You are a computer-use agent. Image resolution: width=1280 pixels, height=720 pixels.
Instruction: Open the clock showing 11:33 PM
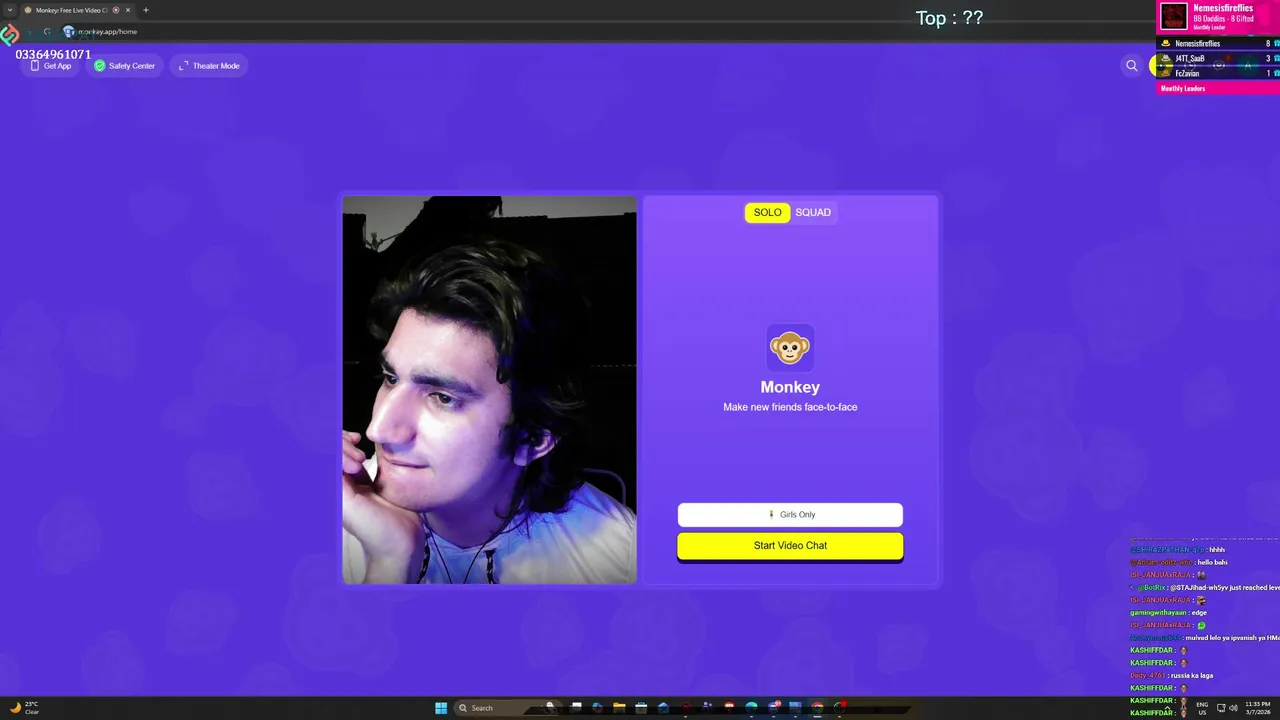[1257, 708]
